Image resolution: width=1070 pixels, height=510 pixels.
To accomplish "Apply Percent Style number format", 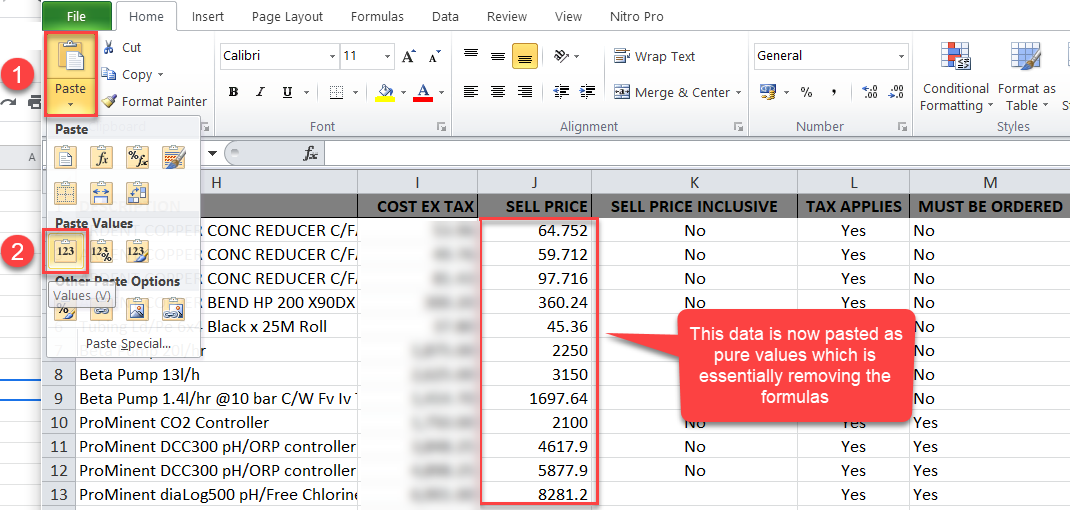I will (806, 92).
